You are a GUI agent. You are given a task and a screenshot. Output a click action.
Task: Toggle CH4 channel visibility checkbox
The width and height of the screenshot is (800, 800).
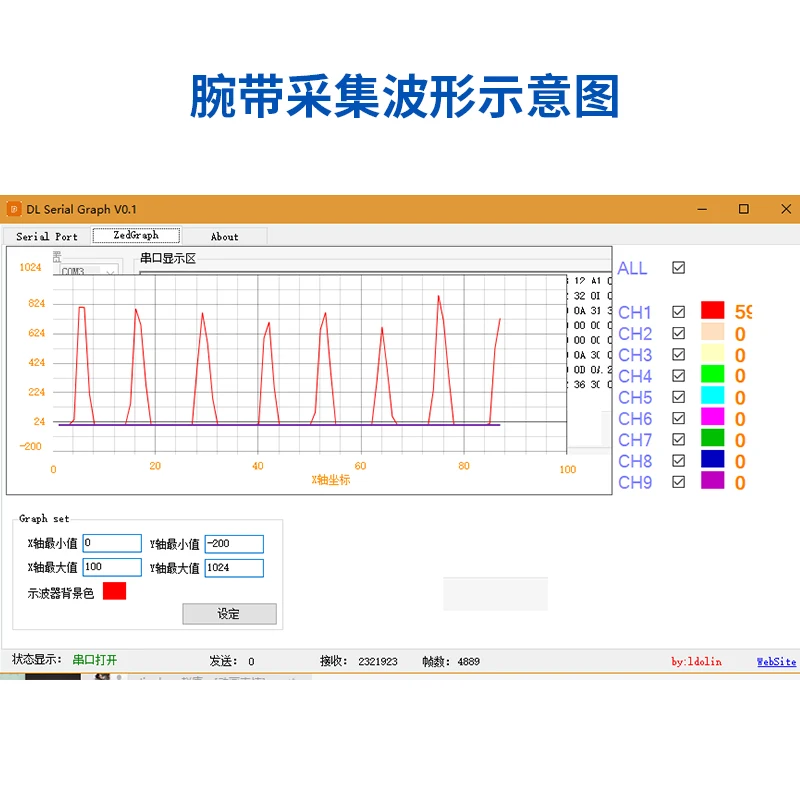[x=679, y=376]
